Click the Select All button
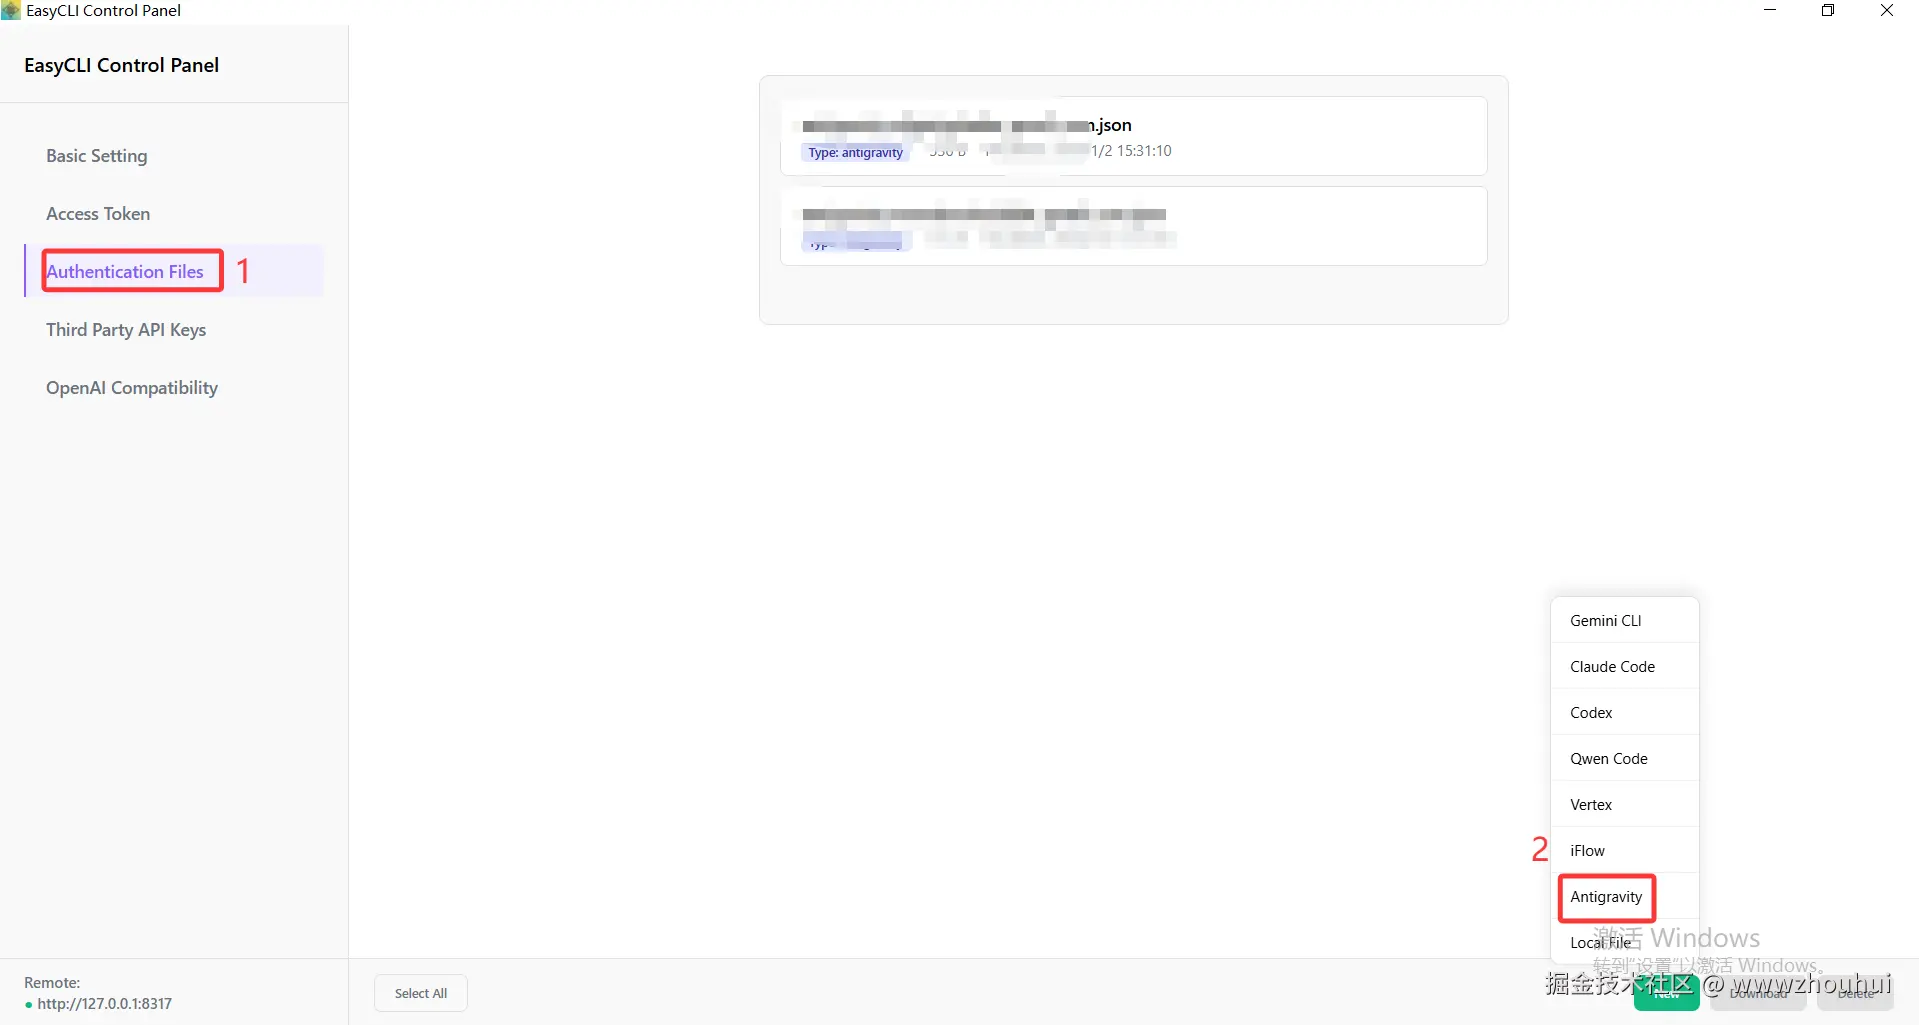The height and width of the screenshot is (1025, 1919). point(421,993)
